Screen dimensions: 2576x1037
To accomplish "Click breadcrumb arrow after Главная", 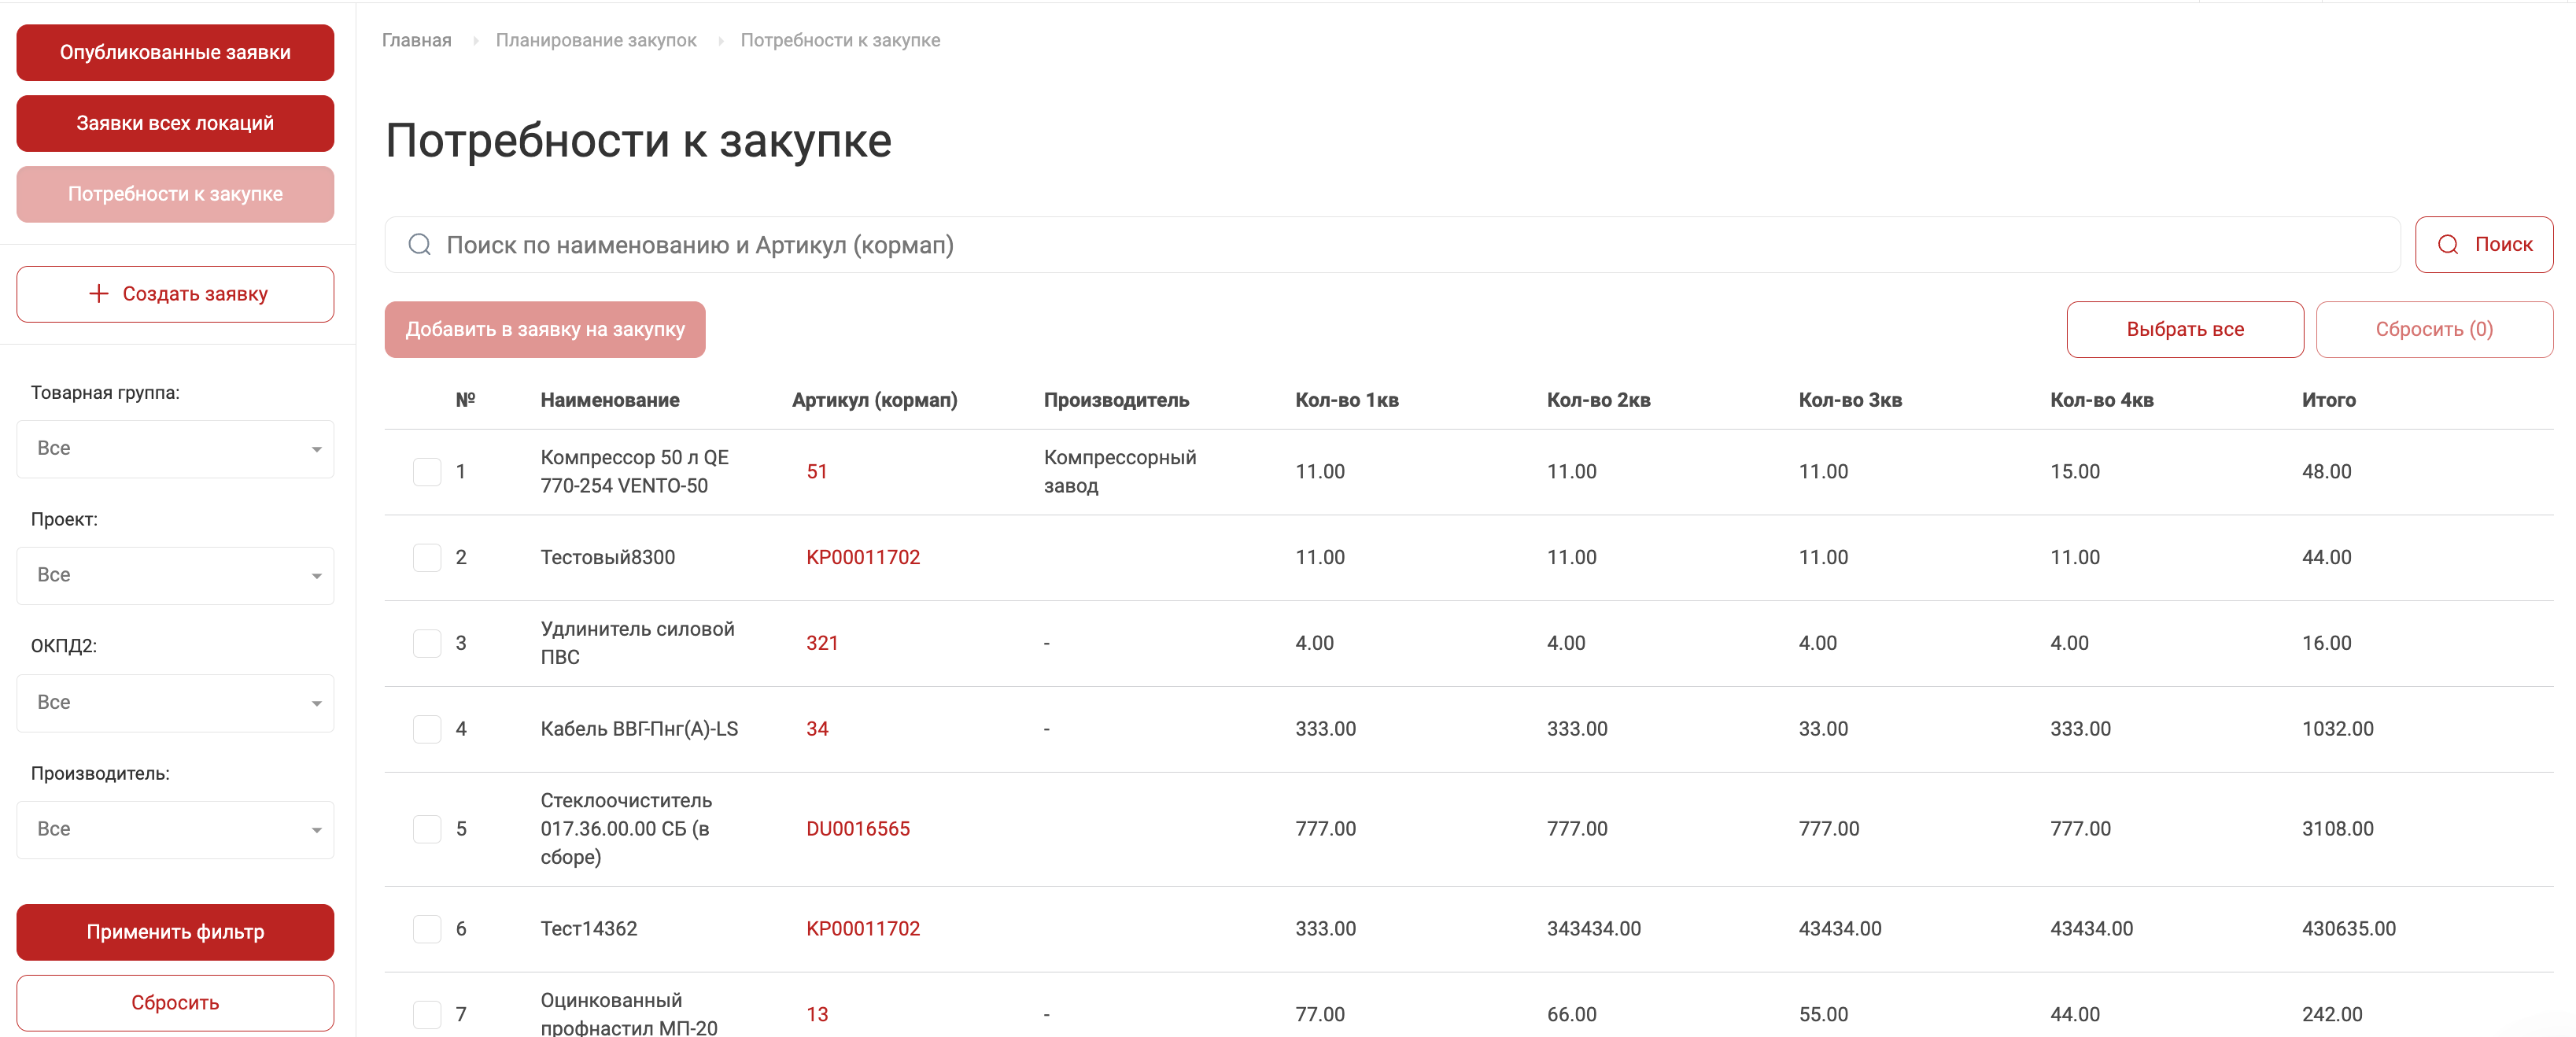I will click(475, 41).
